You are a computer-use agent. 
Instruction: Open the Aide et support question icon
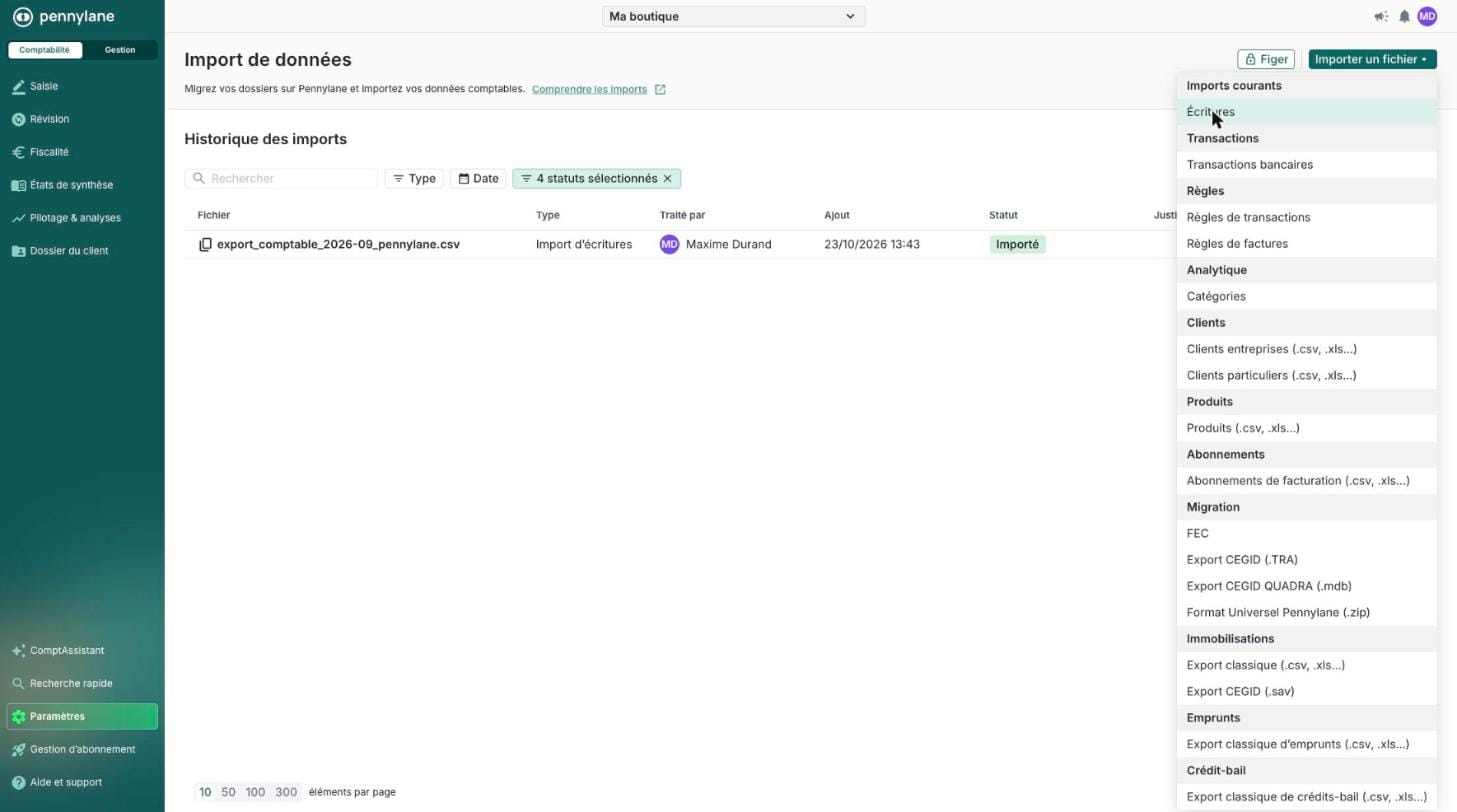pyautogui.click(x=18, y=783)
